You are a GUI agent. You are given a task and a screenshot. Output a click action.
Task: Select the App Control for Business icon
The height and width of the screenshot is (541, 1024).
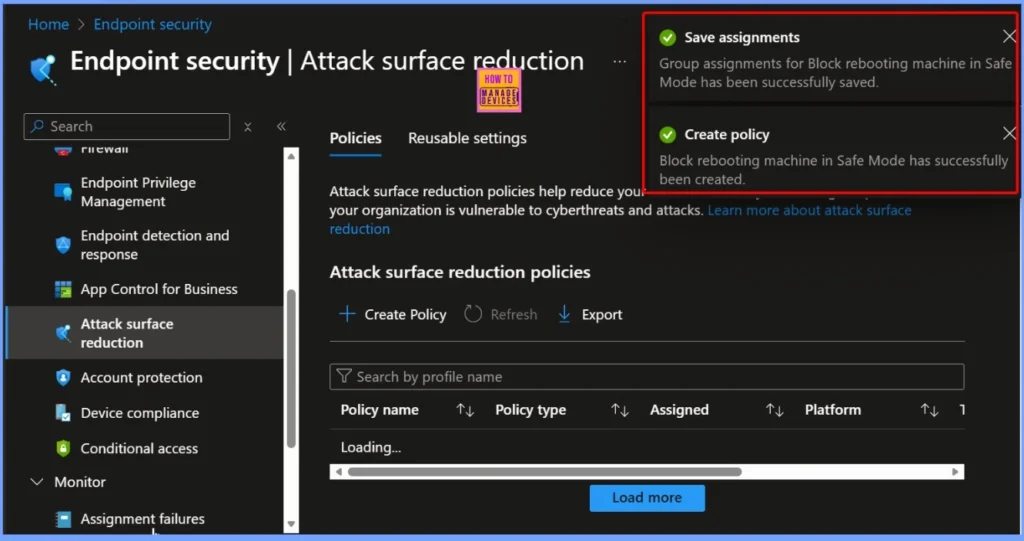[63, 289]
